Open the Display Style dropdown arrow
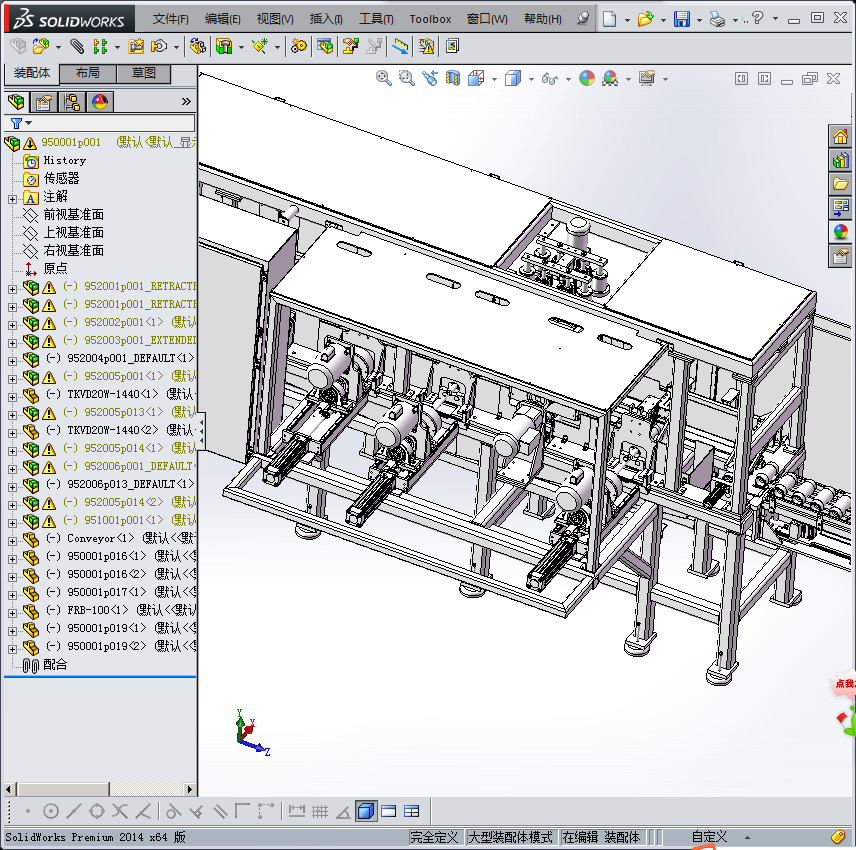Viewport: 856px width, 850px height. point(530,78)
